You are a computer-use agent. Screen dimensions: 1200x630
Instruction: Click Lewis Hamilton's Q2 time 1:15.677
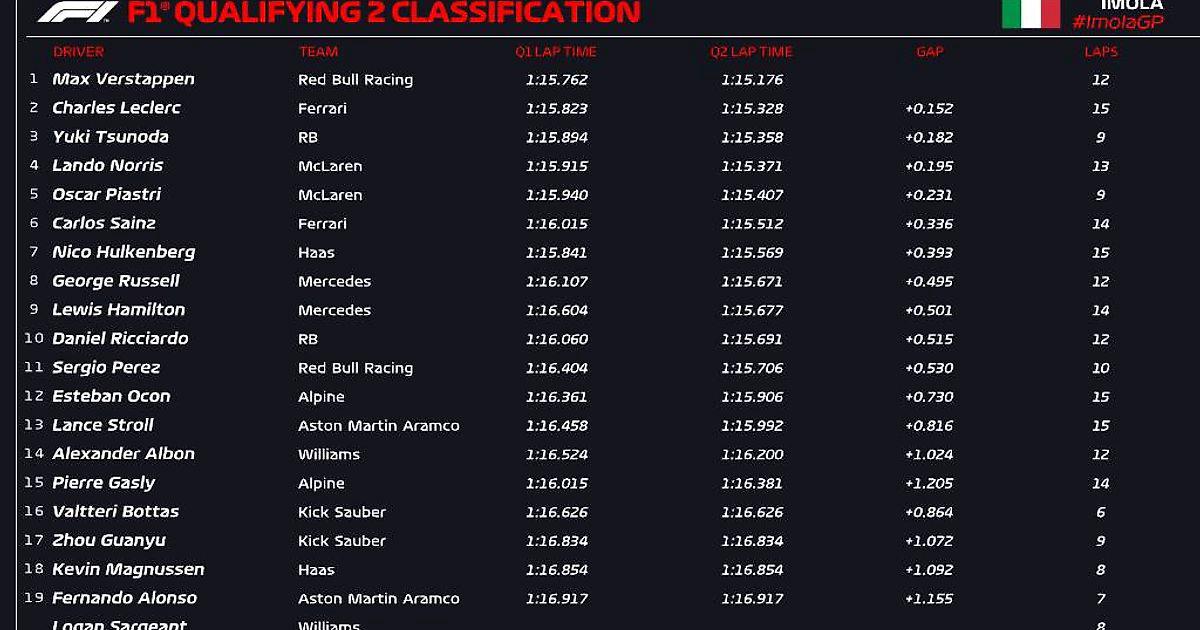click(x=752, y=310)
